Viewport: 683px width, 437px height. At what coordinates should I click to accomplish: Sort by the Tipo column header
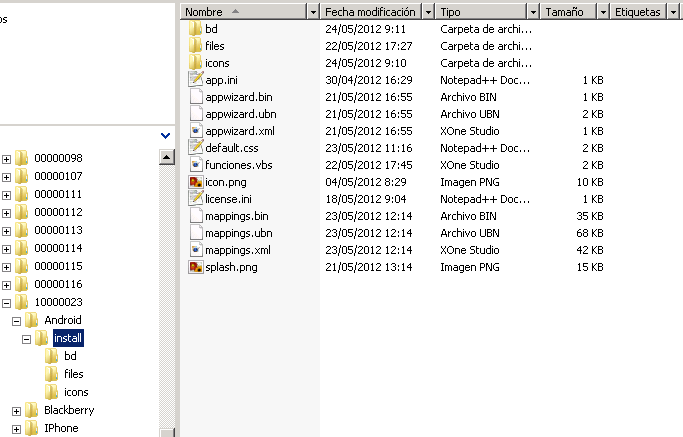[481, 12]
